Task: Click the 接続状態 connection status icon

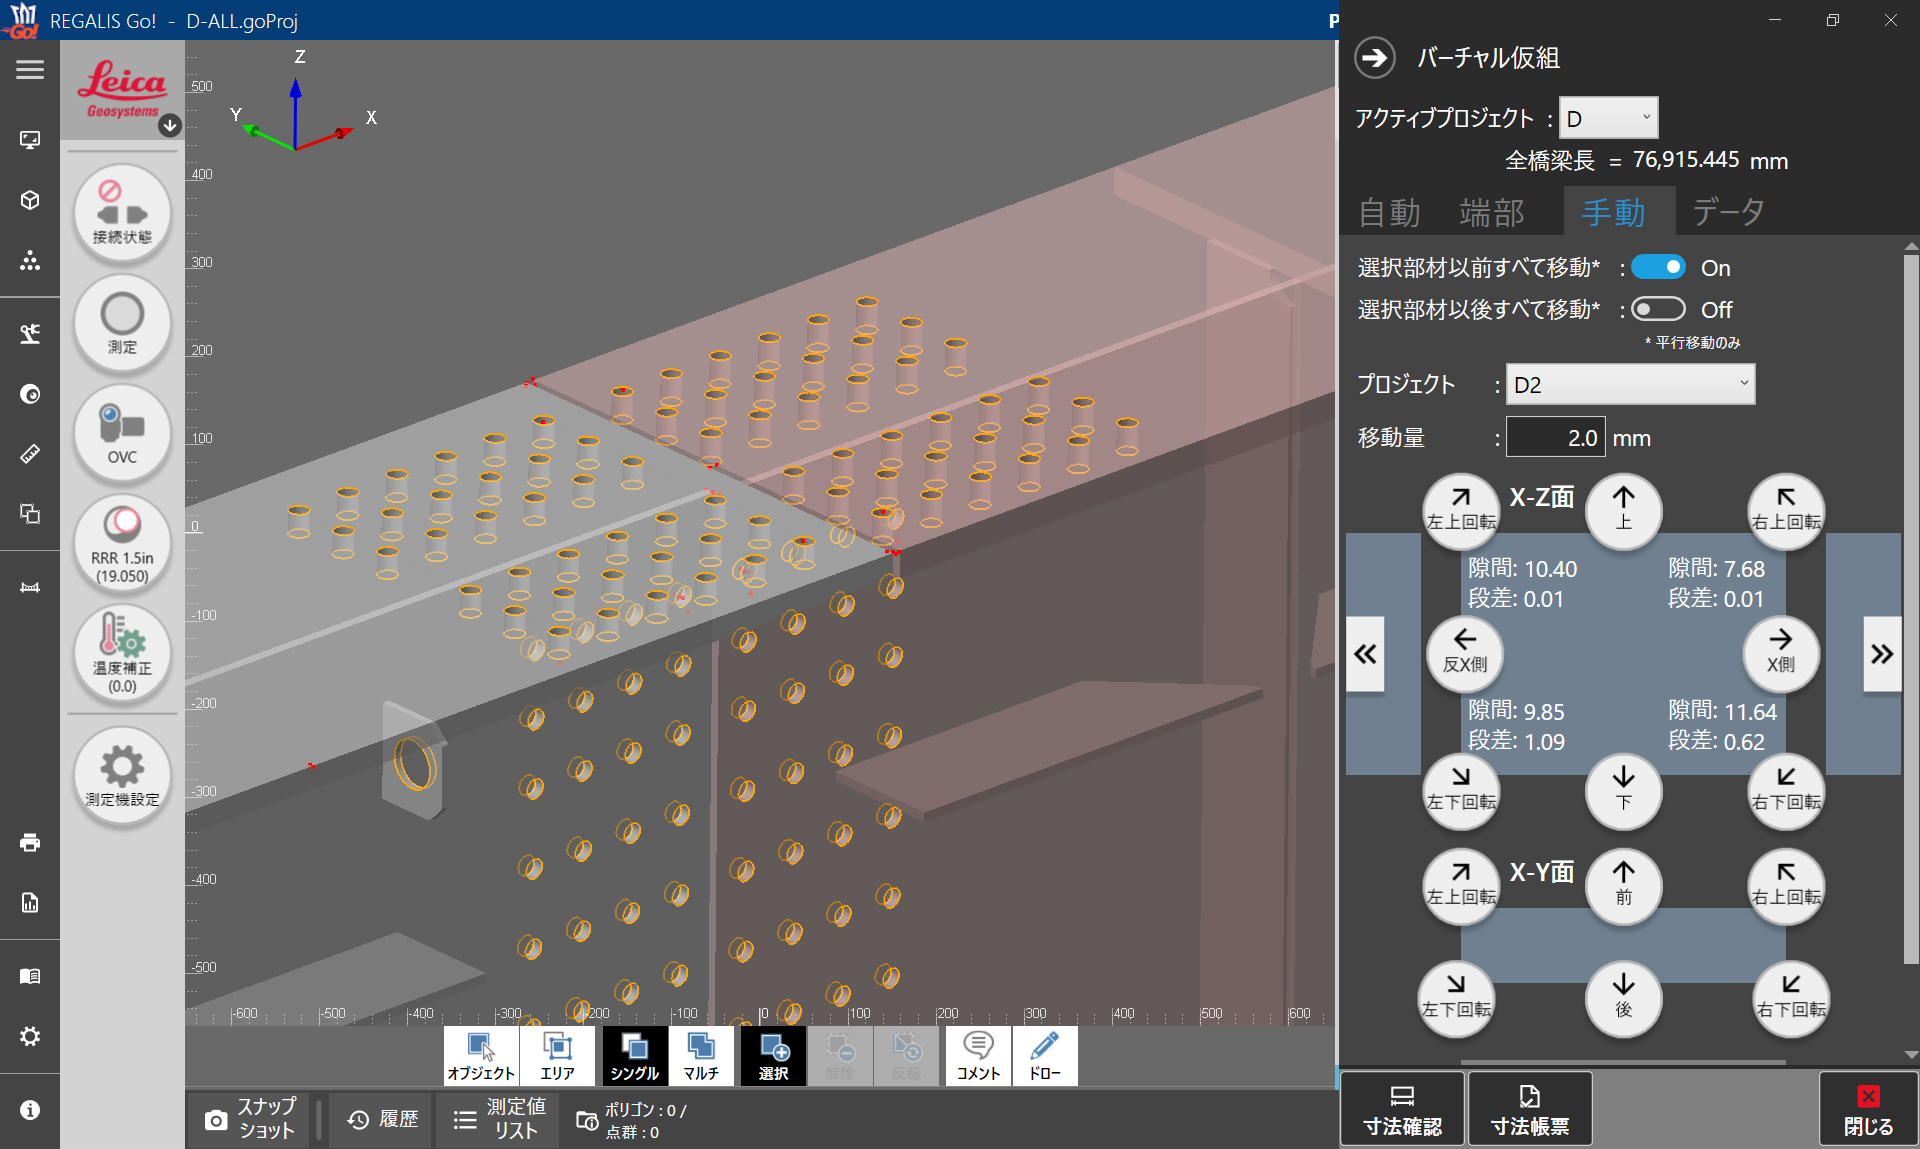Action: 122,214
